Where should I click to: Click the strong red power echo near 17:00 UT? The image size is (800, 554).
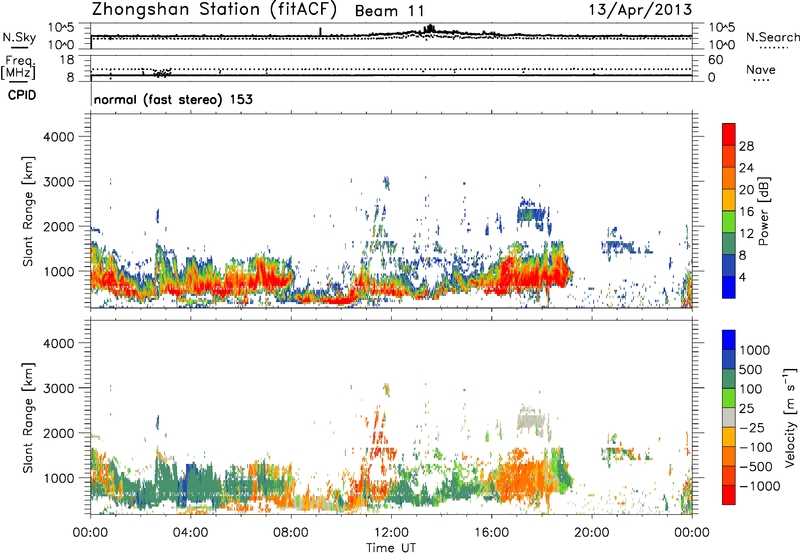[x=513, y=273]
